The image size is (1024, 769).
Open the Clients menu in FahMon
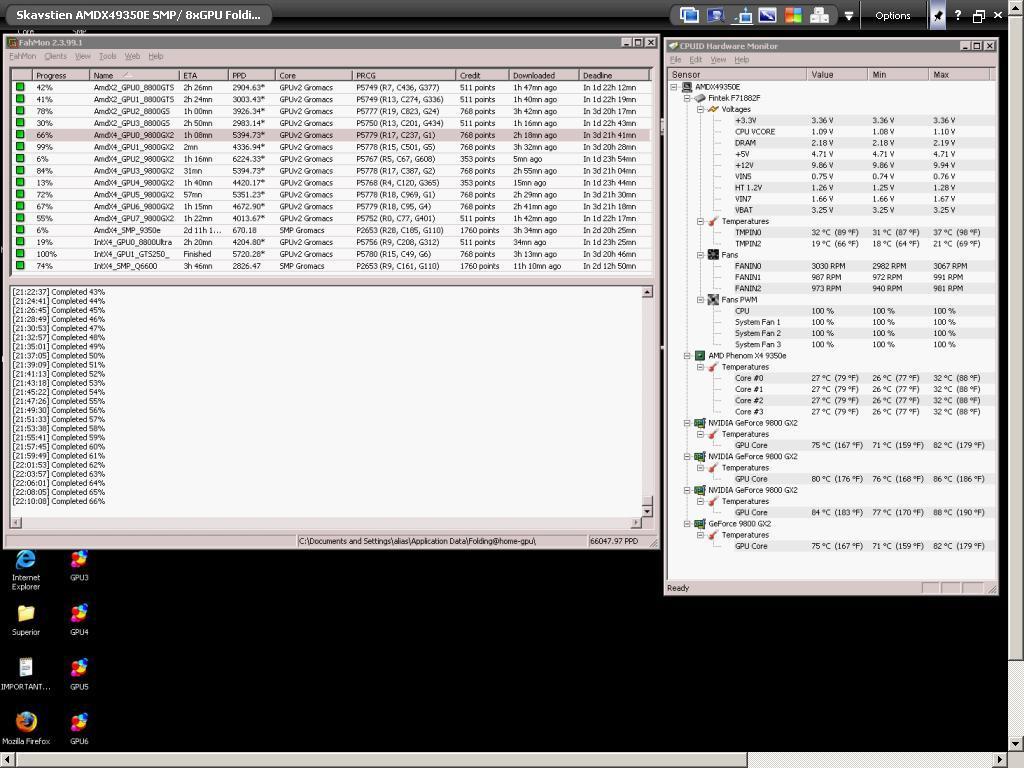(x=56, y=56)
